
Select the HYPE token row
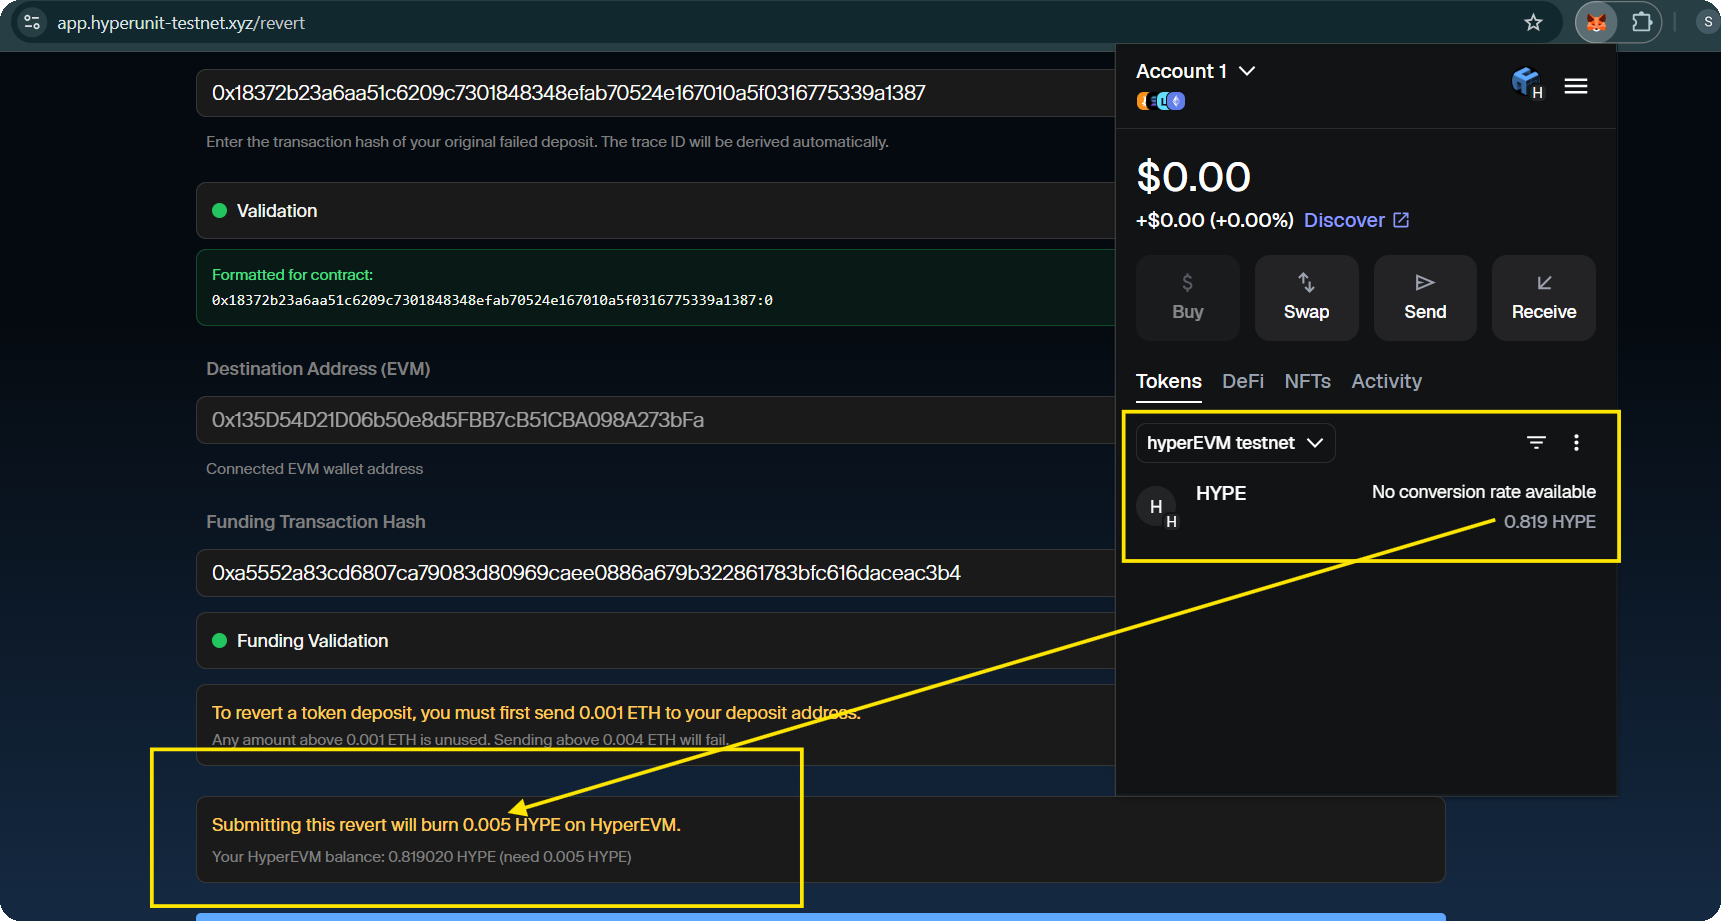tap(1366, 506)
